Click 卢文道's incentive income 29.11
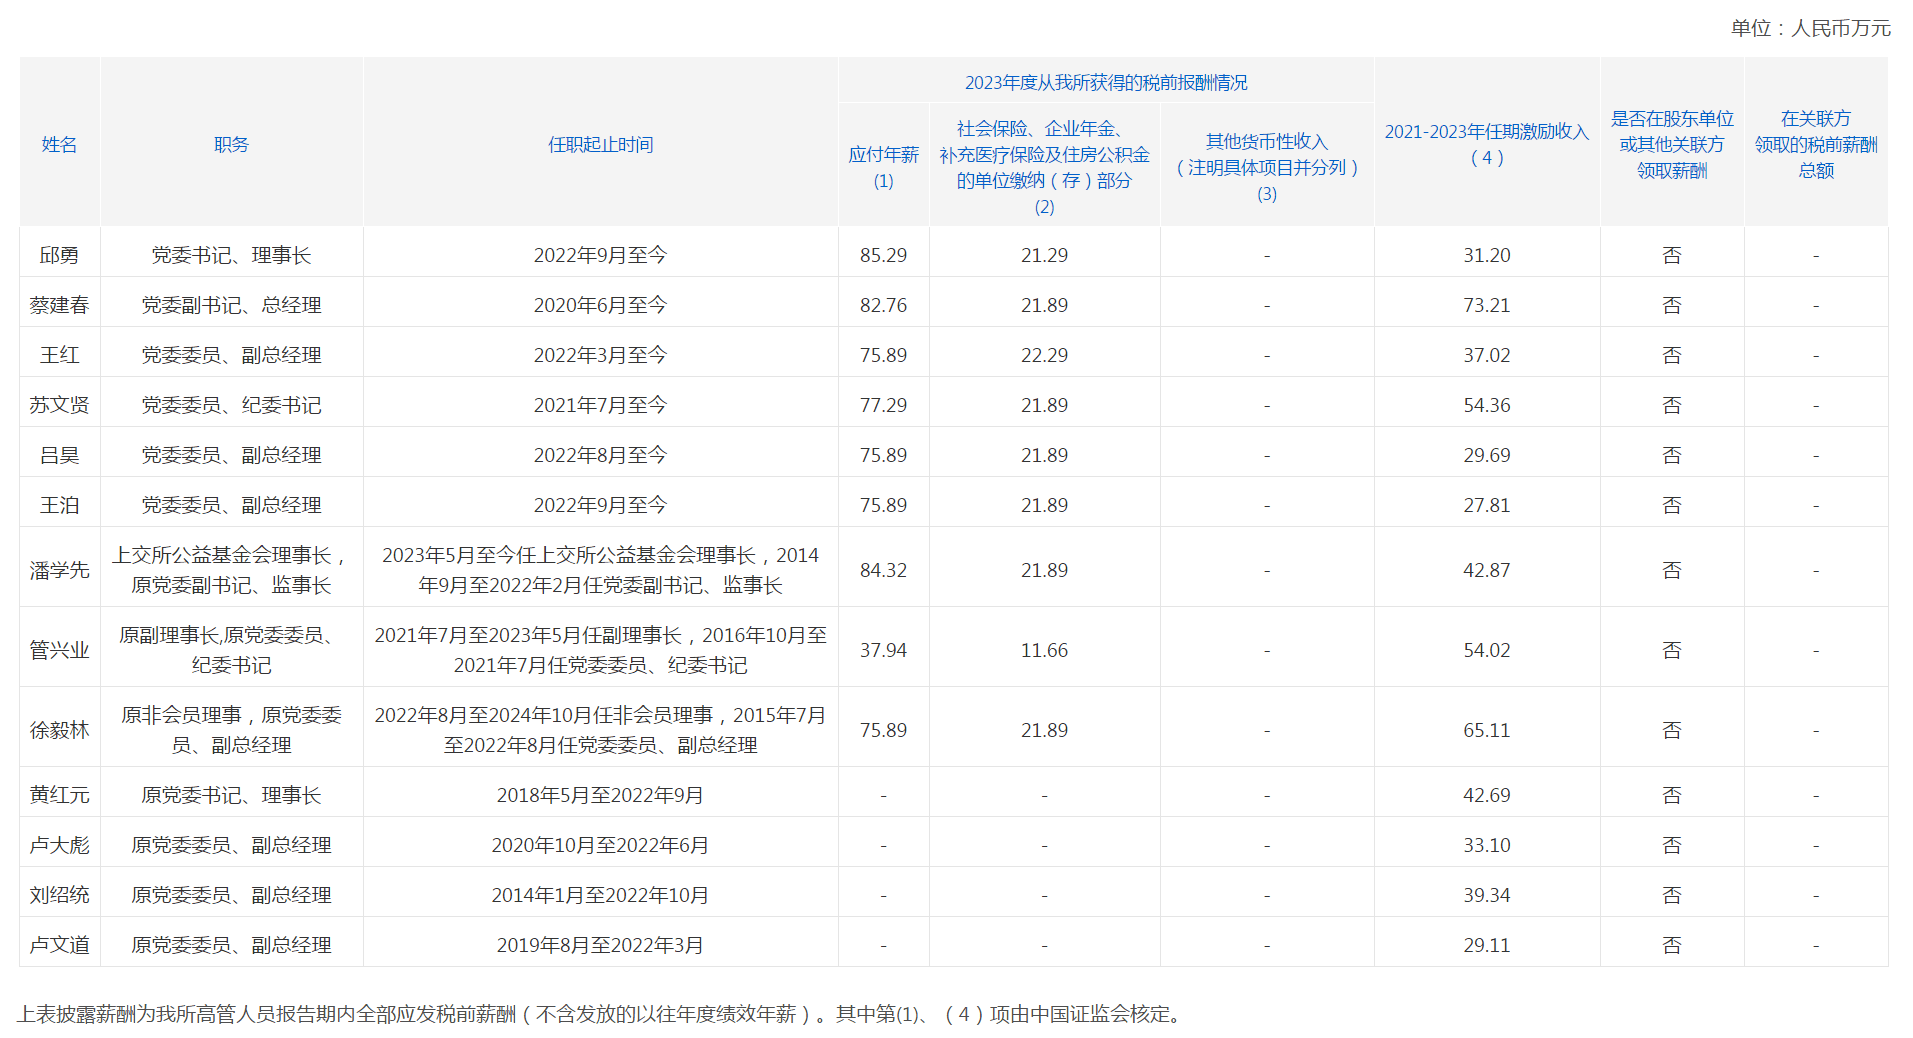Image resolution: width=1913 pixels, height=1038 pixels. (1486, 945)
